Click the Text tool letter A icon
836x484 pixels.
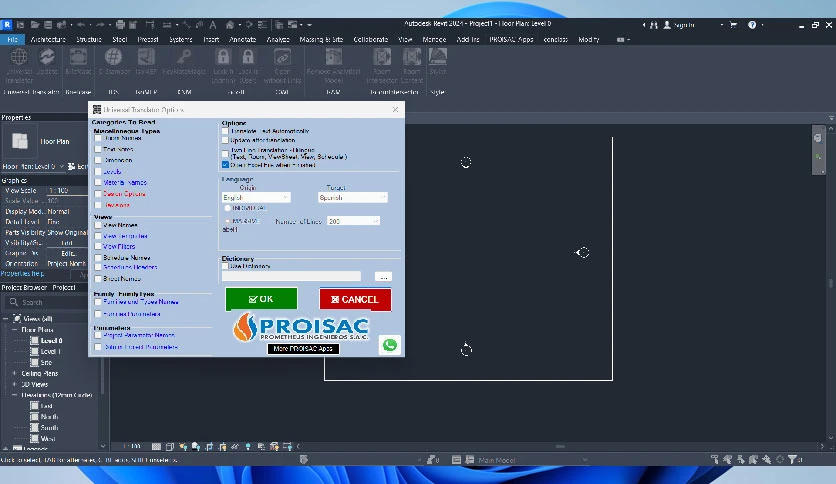213,25
